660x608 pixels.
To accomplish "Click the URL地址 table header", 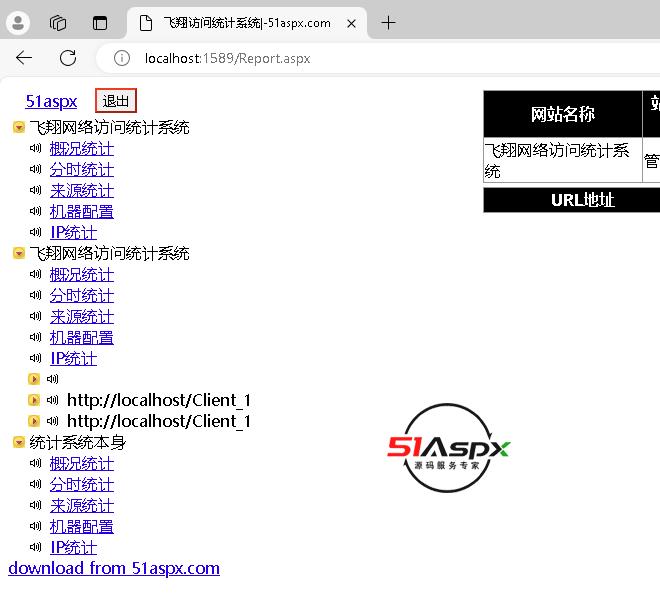I will pos(583,200).
